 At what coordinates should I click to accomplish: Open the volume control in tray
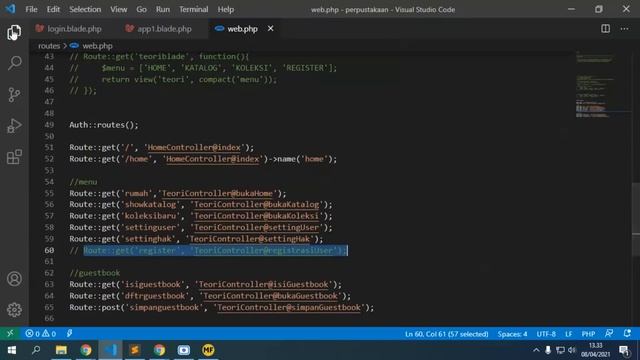point(572,350)
